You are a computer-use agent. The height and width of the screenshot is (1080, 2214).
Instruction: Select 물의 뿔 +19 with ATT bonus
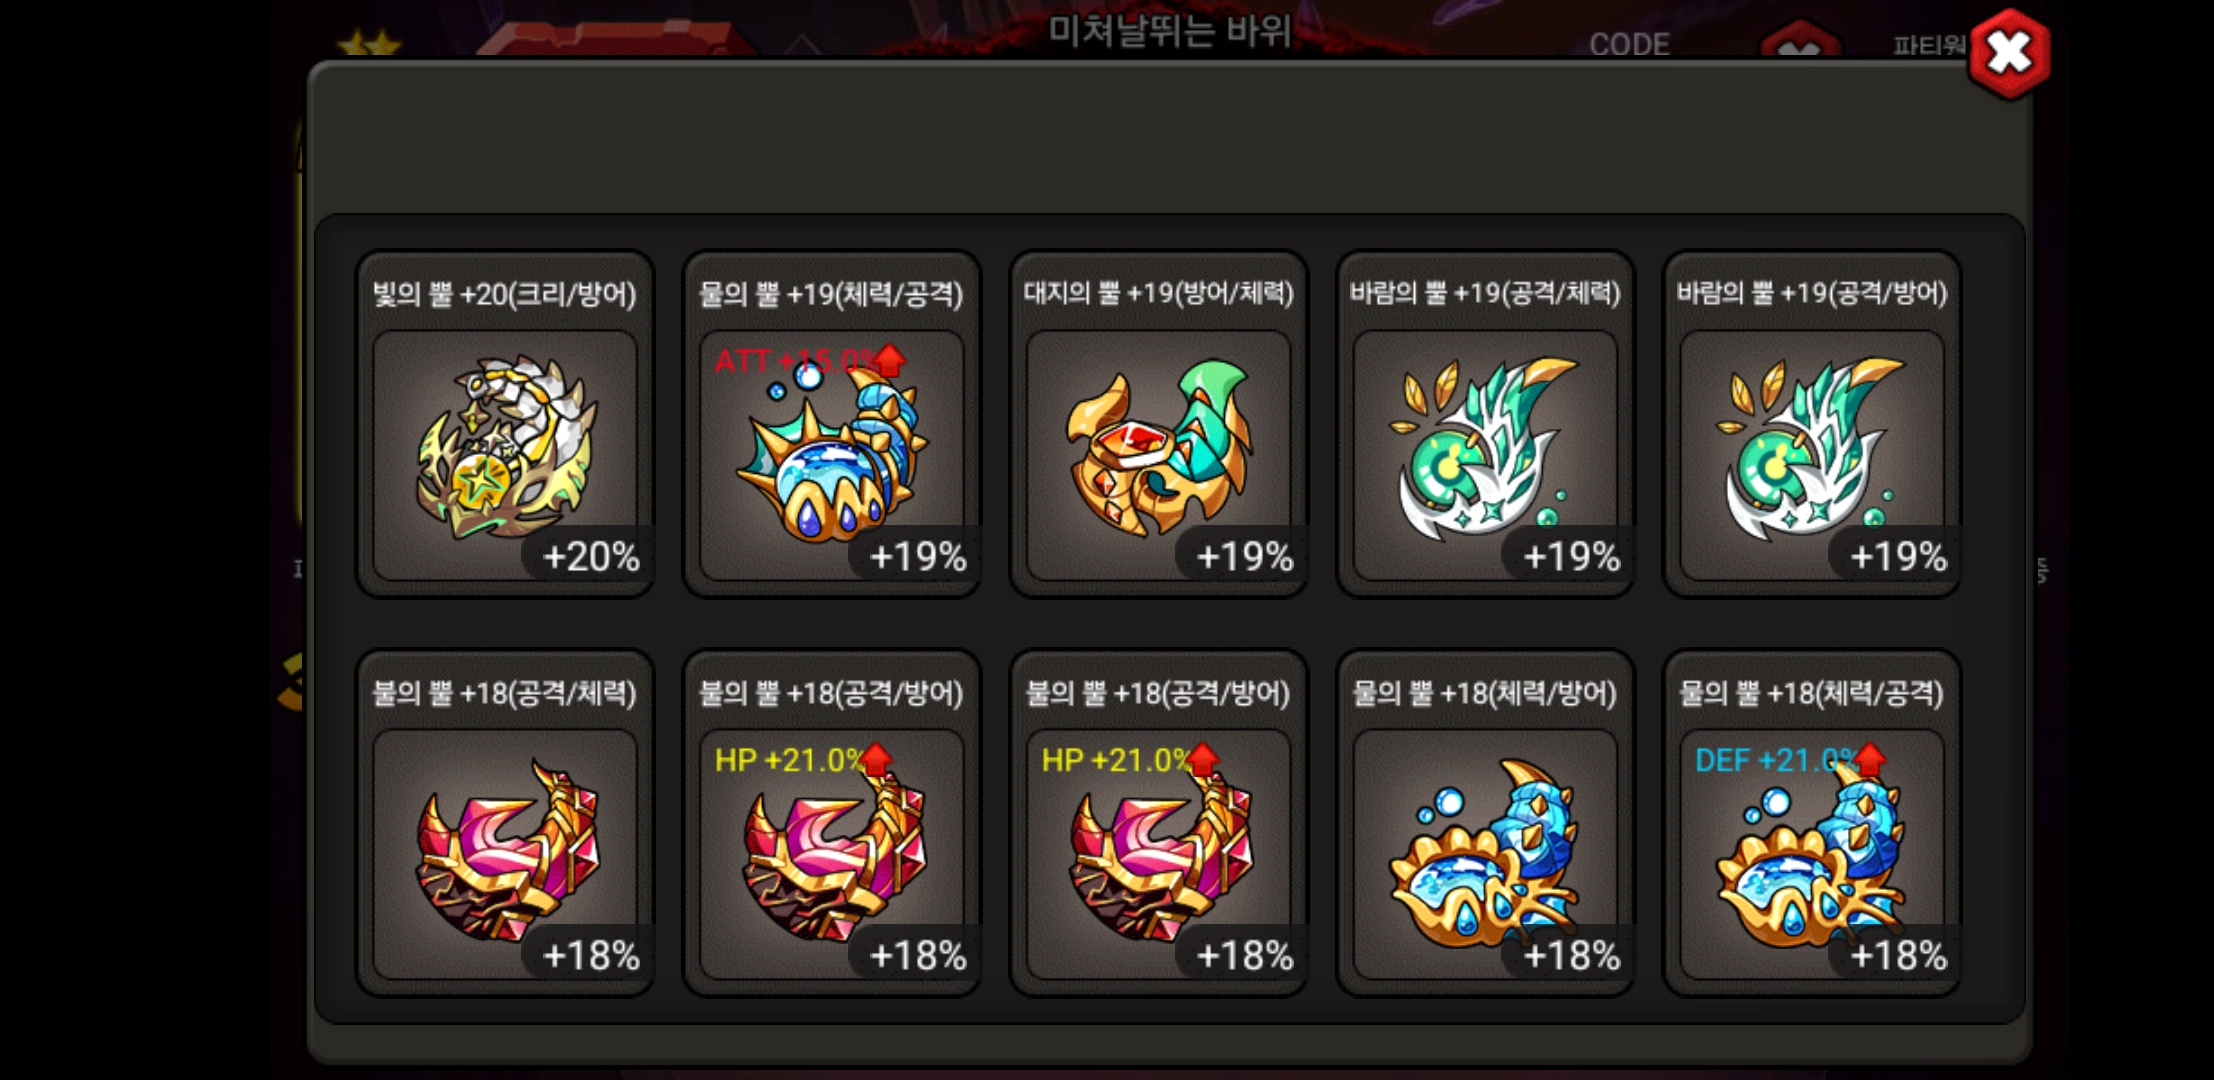click(x=832, y=424)
